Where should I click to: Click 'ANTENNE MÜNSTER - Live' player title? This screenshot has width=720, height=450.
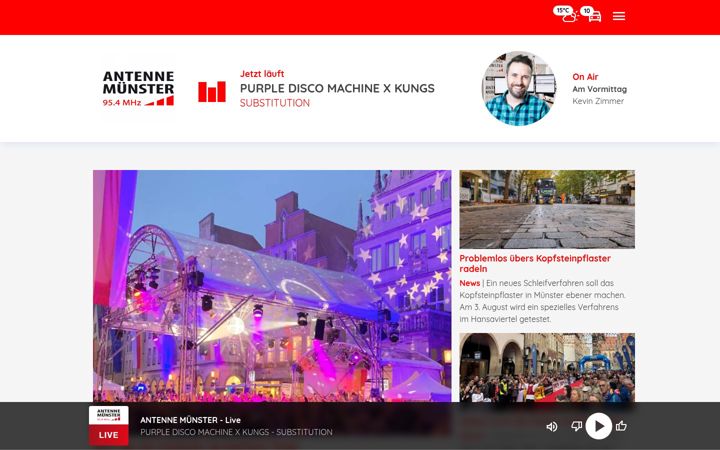click(191, 420)
